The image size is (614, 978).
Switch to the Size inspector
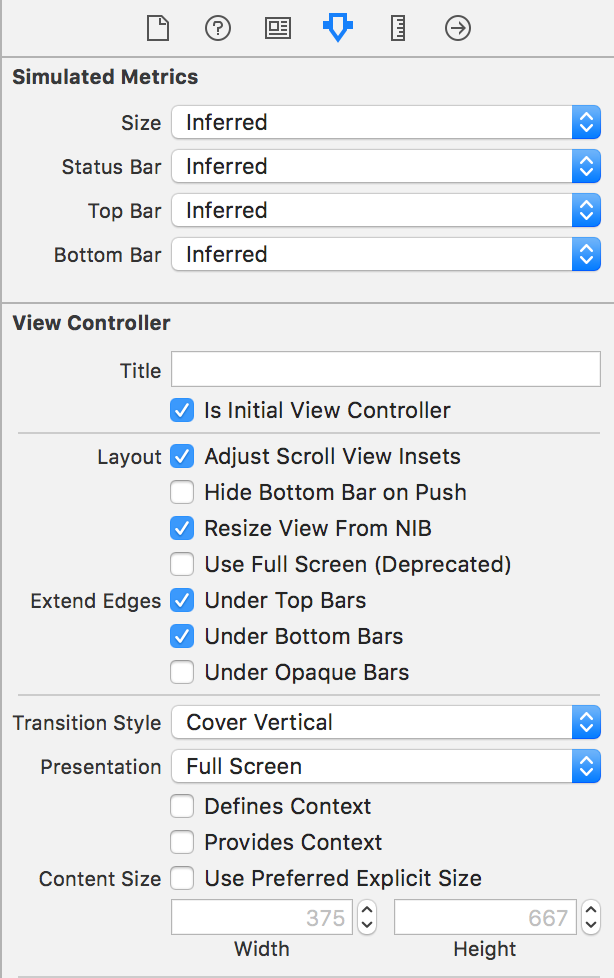click(x=398, y=28)
